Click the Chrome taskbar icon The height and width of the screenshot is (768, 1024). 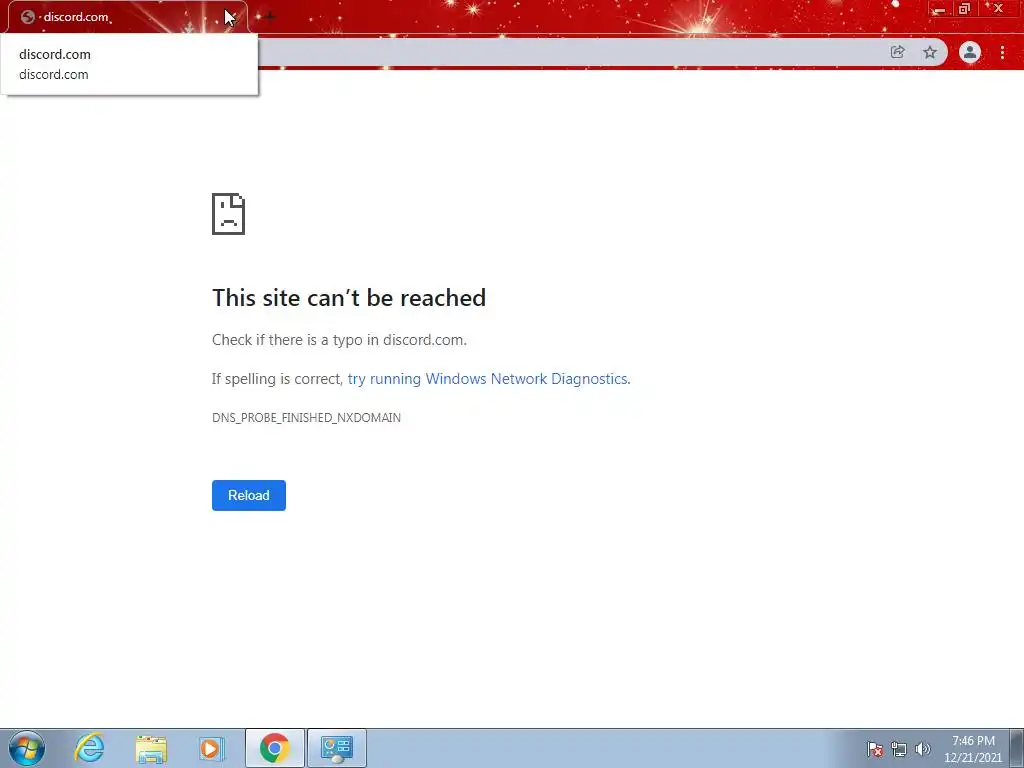click(274, 748)
